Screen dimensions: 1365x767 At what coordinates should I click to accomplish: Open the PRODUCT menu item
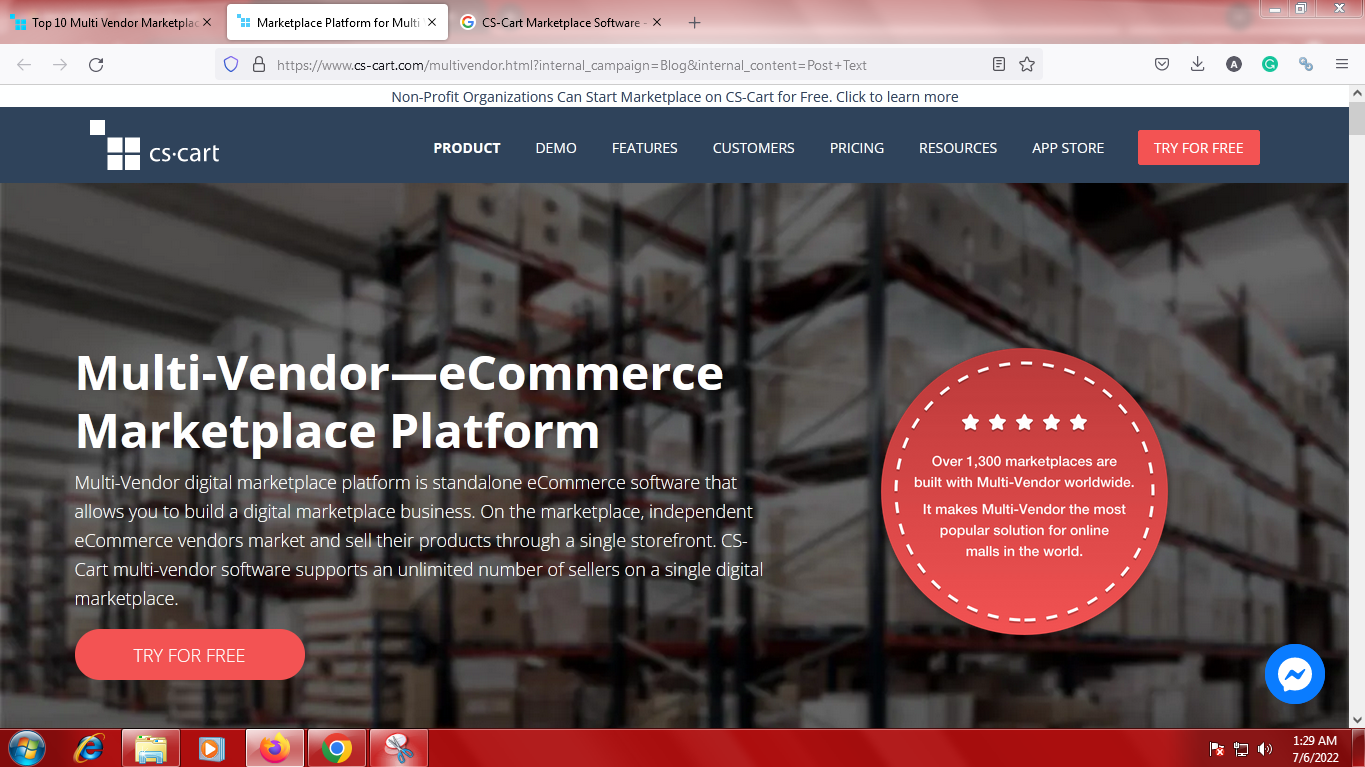[x=467, y=148]
